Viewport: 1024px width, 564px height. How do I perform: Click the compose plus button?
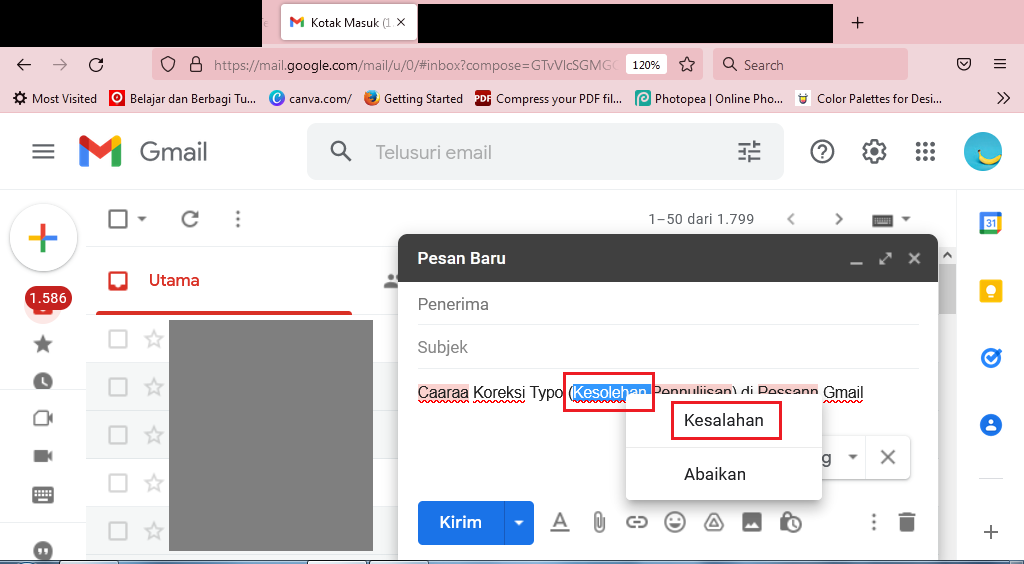click(x=43, y=238)
